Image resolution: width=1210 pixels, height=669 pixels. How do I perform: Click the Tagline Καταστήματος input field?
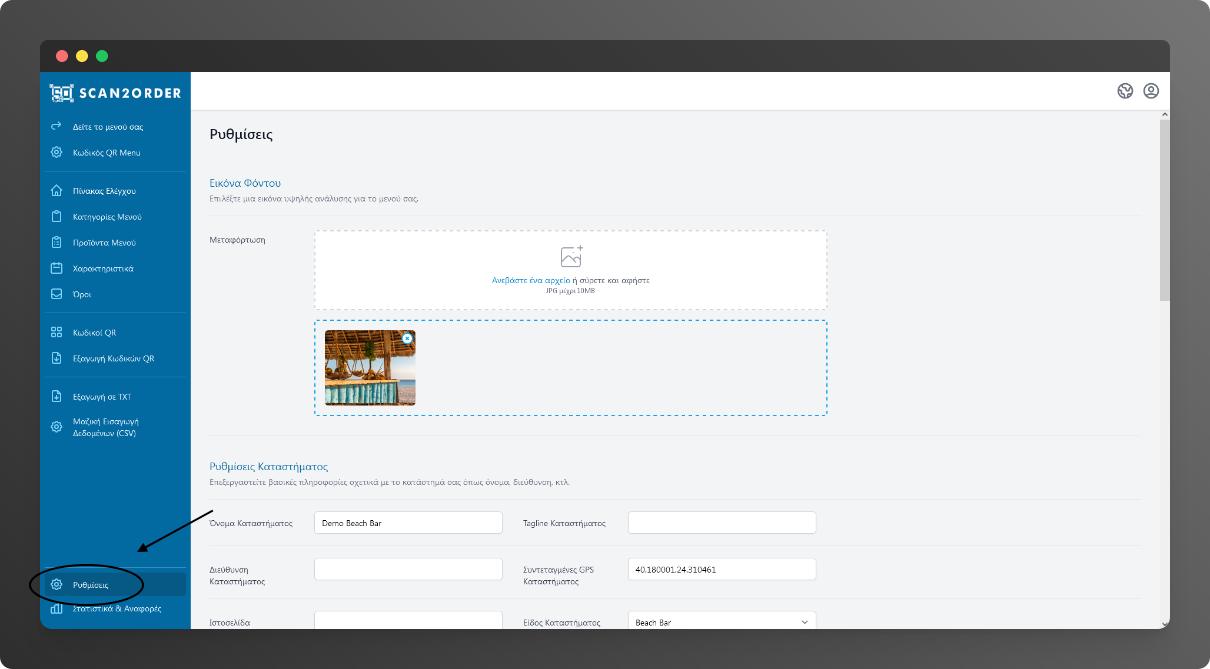pos(722,523)
